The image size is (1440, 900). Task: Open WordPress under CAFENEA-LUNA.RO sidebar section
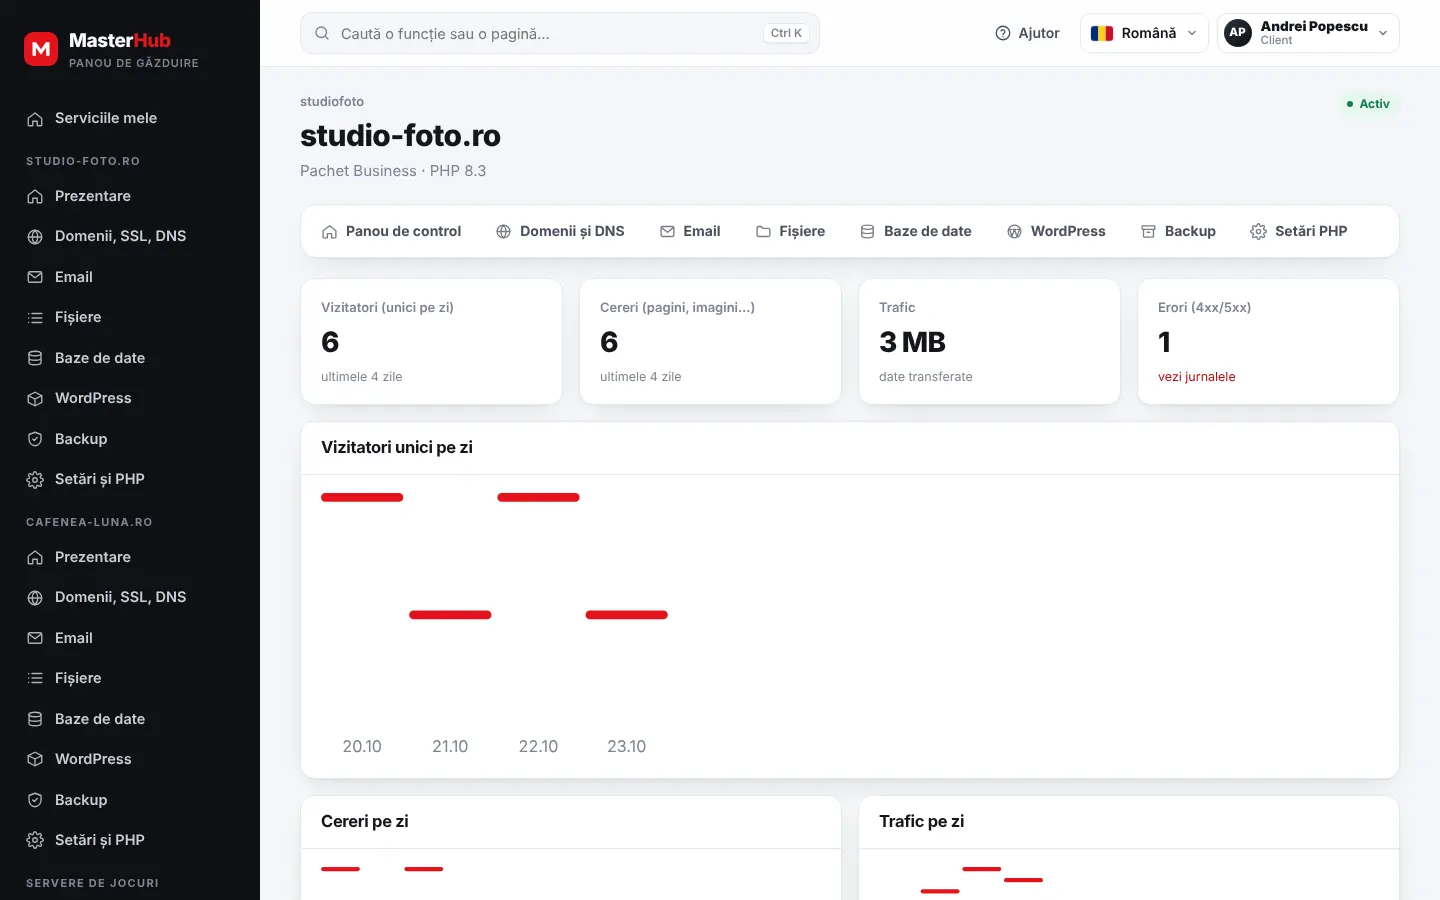pos(130,759)
